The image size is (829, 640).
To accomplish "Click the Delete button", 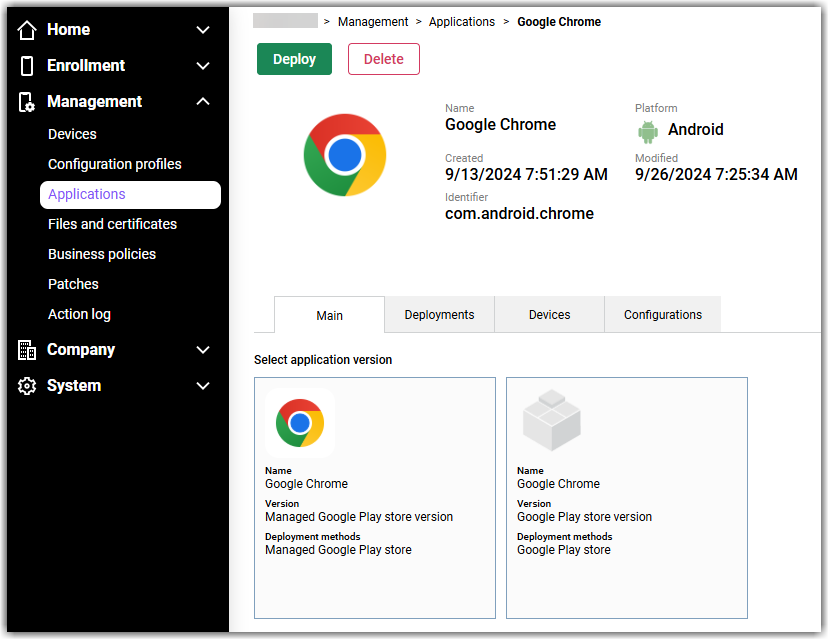I will point(384,59).
